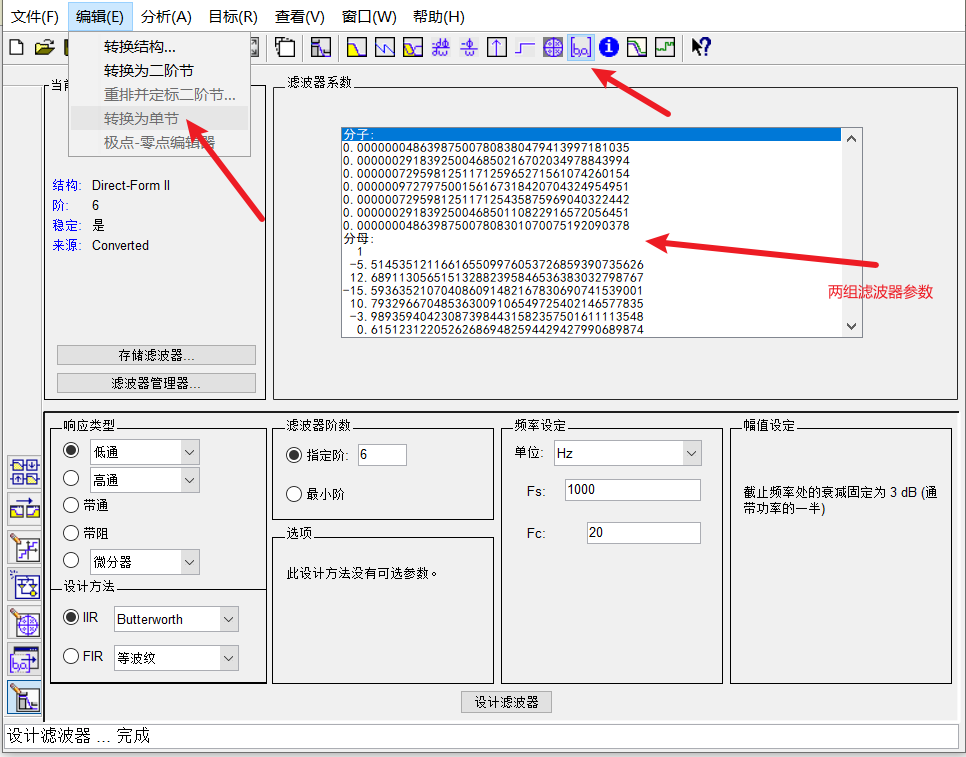Display the group delay response
Image resolution: width=966 pixels, height=757 pixels.
click(440, 47)
